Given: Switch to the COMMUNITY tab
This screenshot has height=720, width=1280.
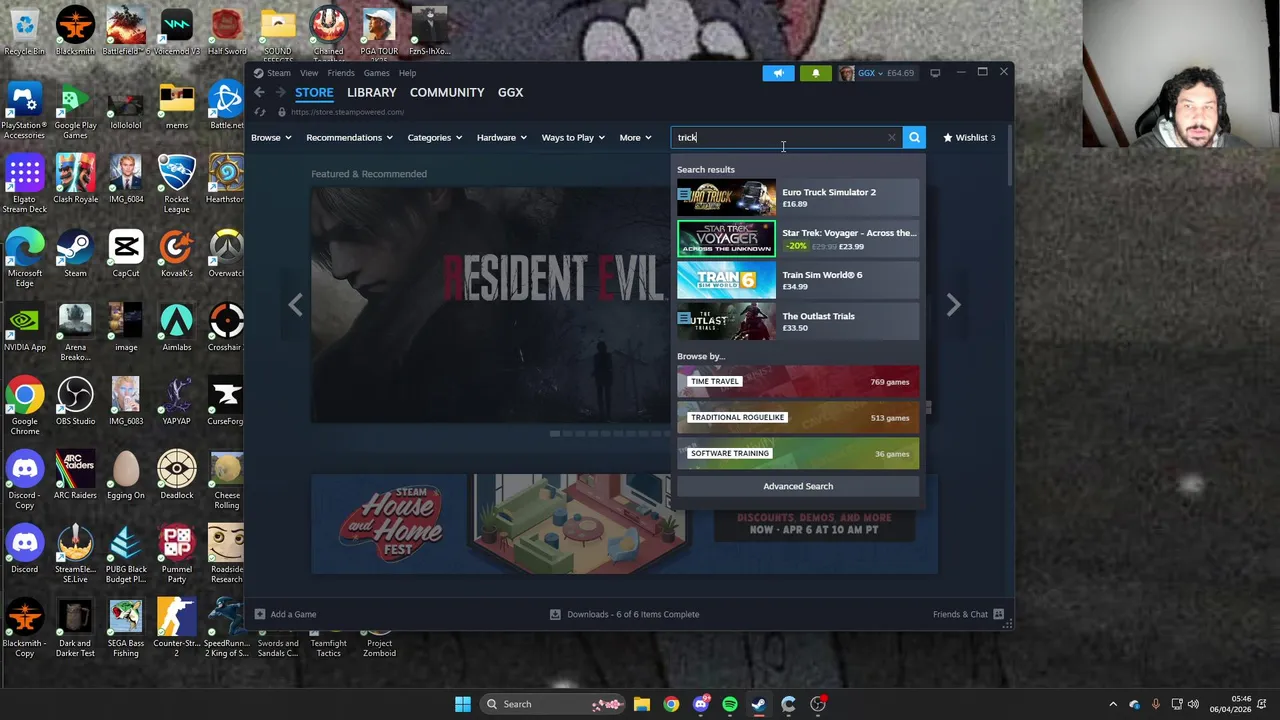Looking at the screenshot, I should (447, 92).
